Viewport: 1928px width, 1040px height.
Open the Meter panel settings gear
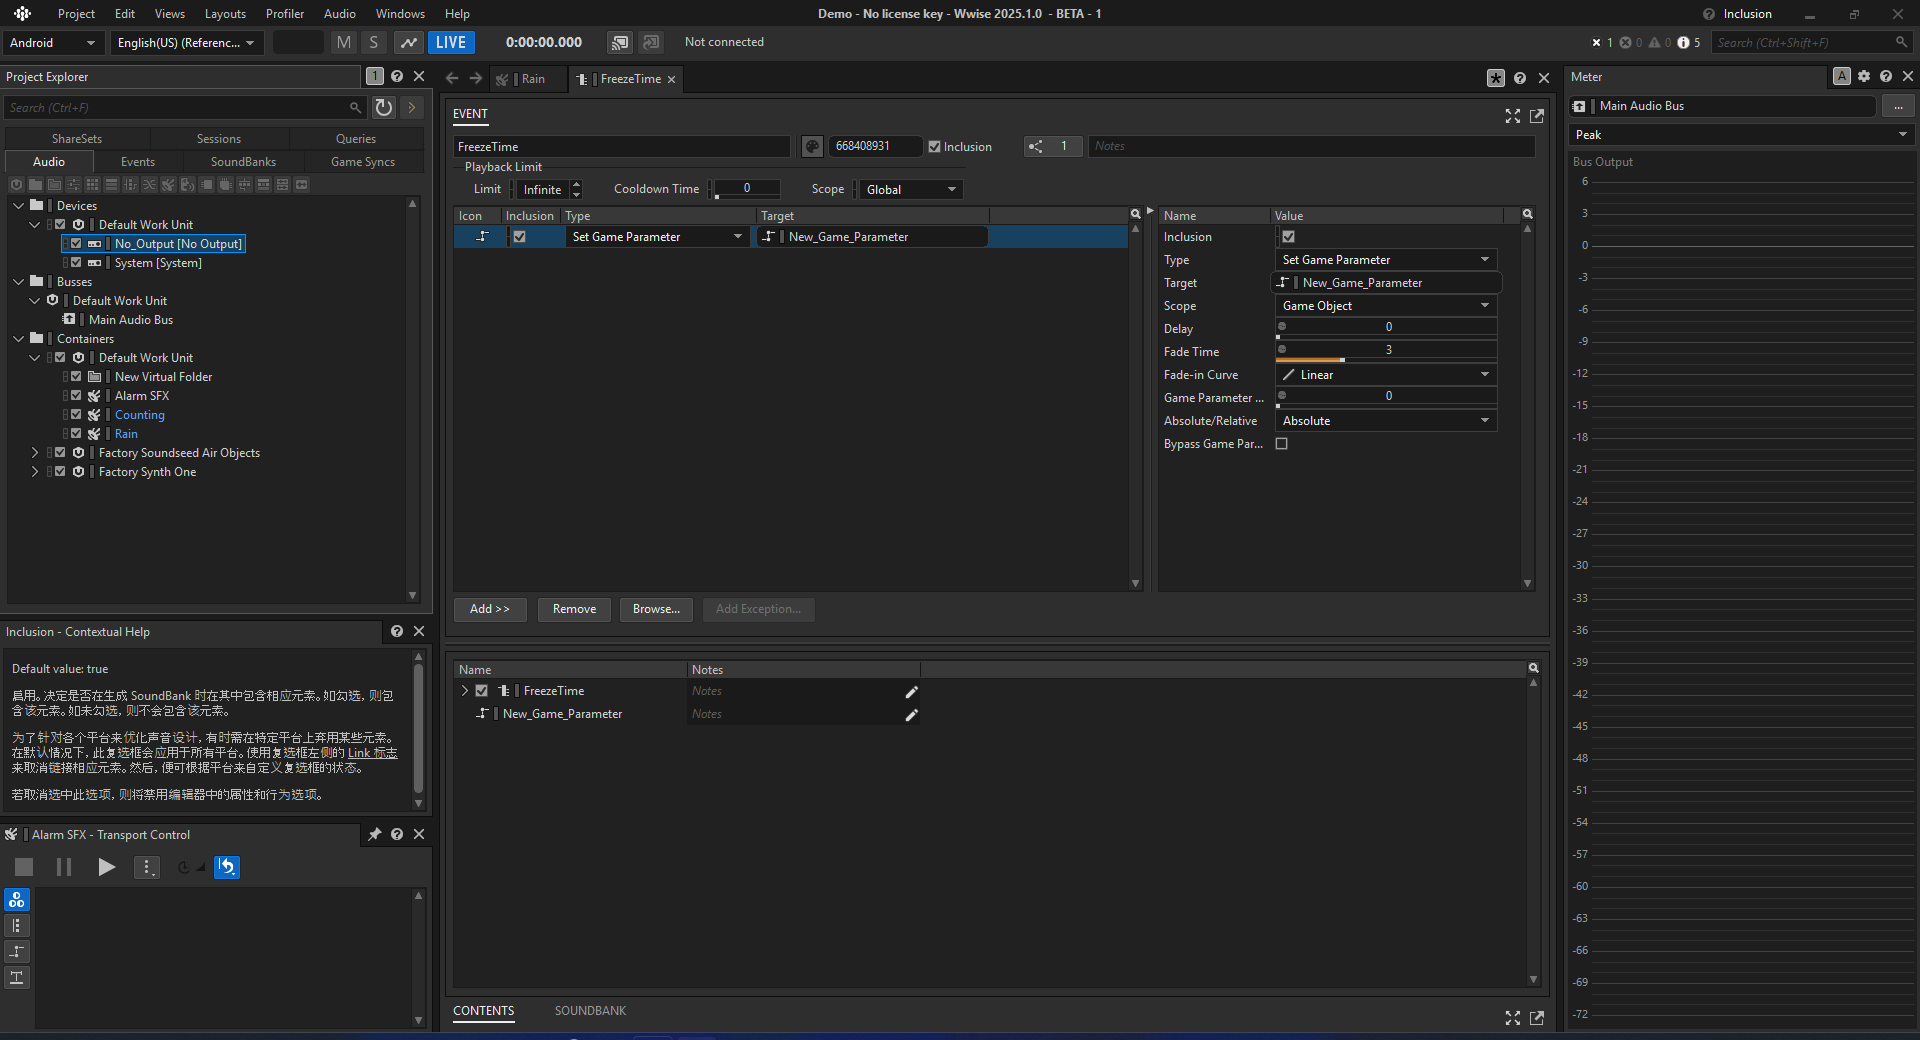(1864, 77)
